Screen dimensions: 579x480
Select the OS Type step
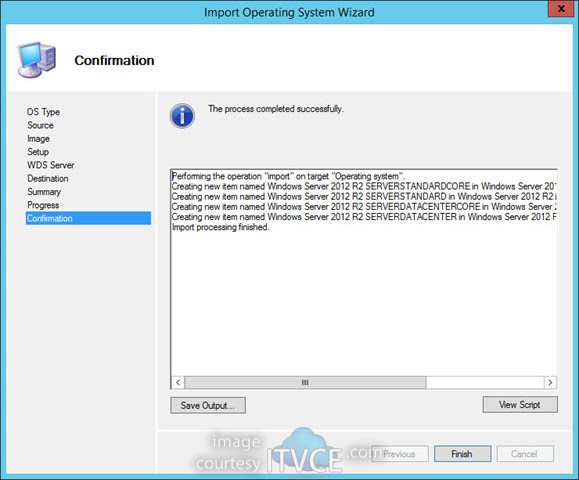point(43,112)
